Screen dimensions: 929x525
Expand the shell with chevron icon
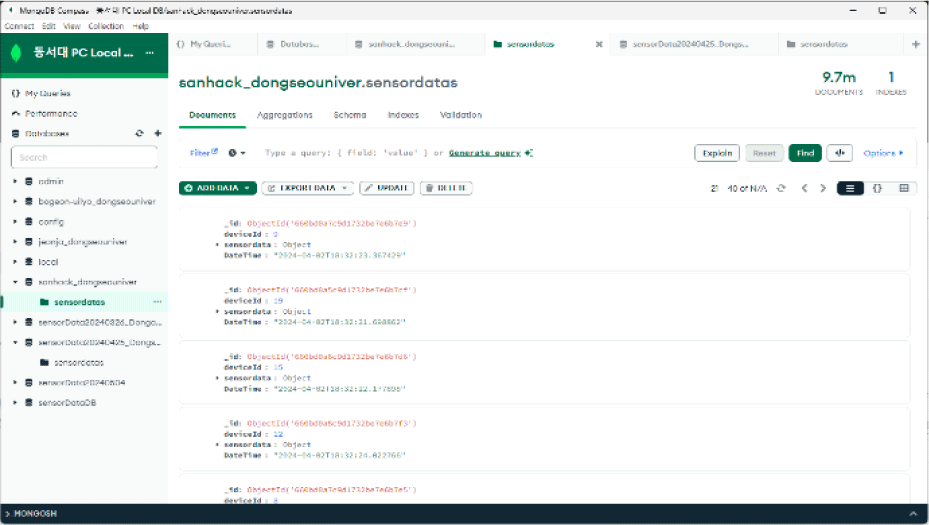pyautogui.click(x=913, y=514)
